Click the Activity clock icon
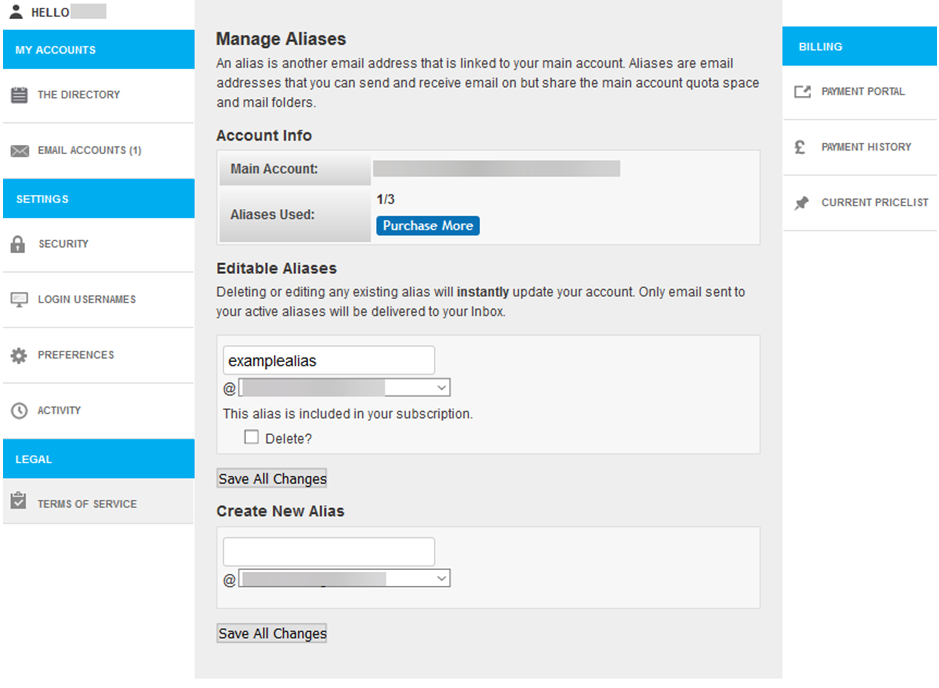Image resolution: width=939 pixels, height=688 pixels. (18, 411)
